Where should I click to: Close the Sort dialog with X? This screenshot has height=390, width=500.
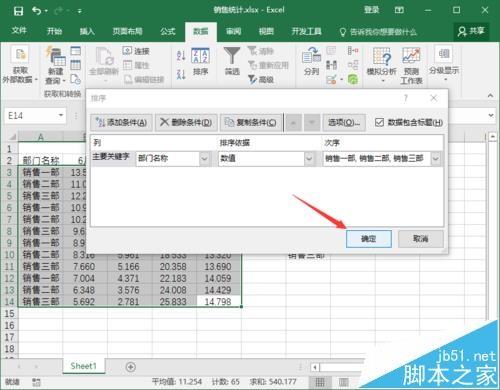pyautogui.click(x=433, y=98)
